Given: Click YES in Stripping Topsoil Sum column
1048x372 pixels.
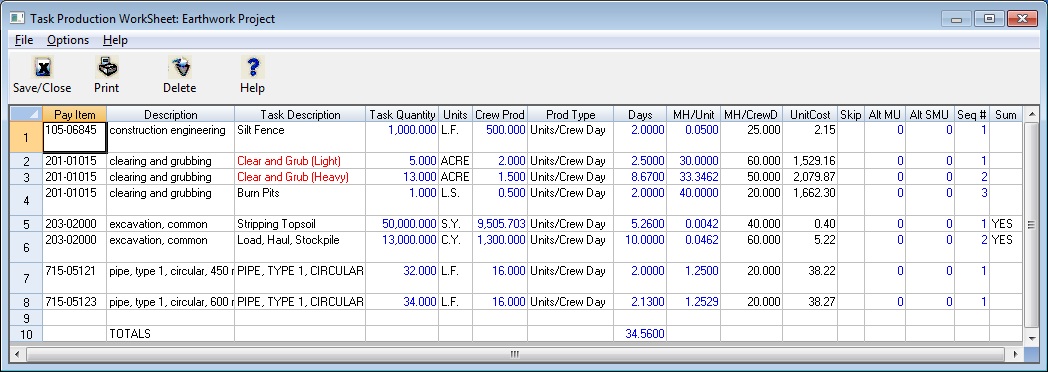Looking at the screenshot, I should [x=1005, y=224].
